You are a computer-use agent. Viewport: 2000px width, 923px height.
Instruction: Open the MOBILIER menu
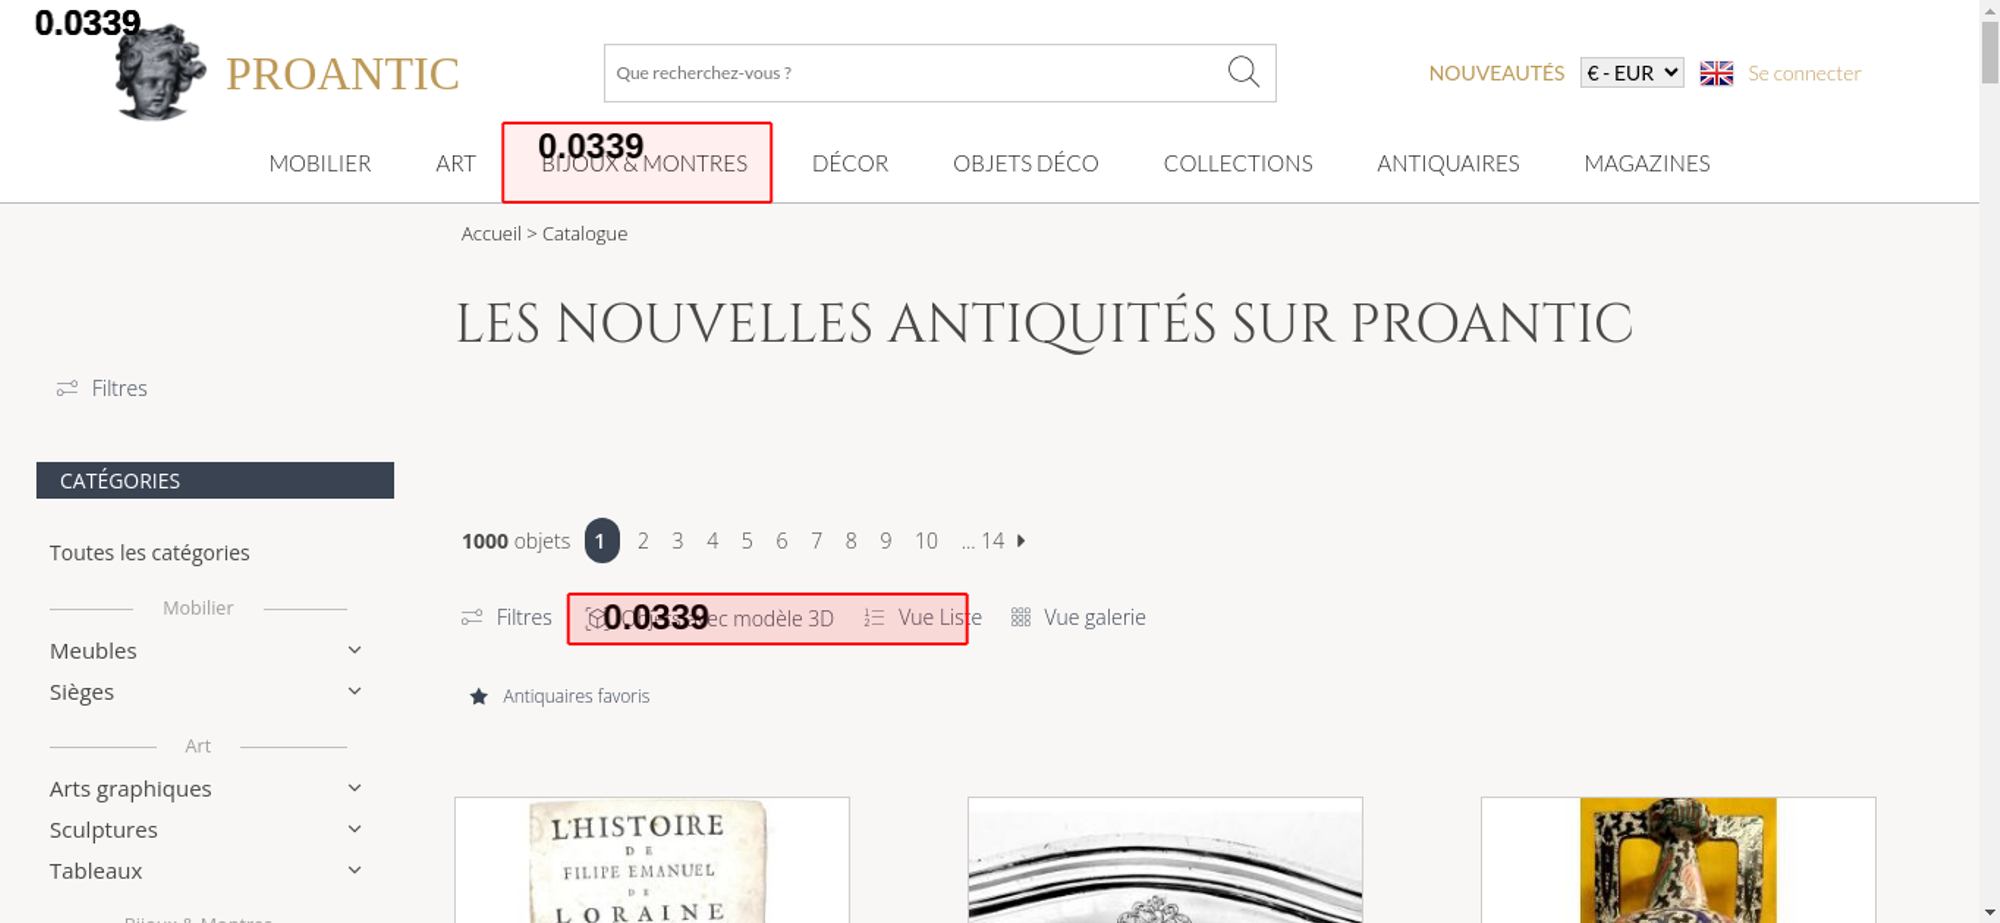tap(320, 164)
